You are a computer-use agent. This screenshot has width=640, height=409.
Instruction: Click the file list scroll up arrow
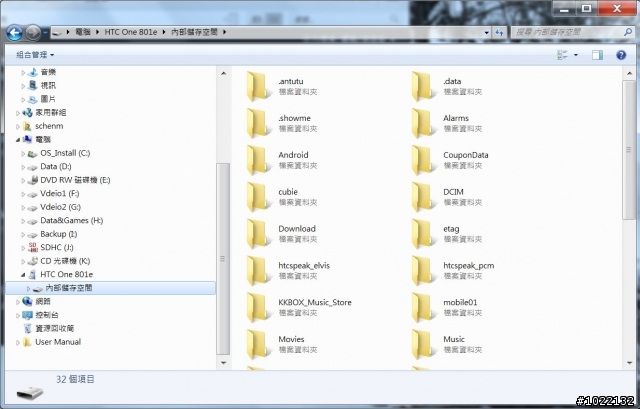[x=629, y=73]
